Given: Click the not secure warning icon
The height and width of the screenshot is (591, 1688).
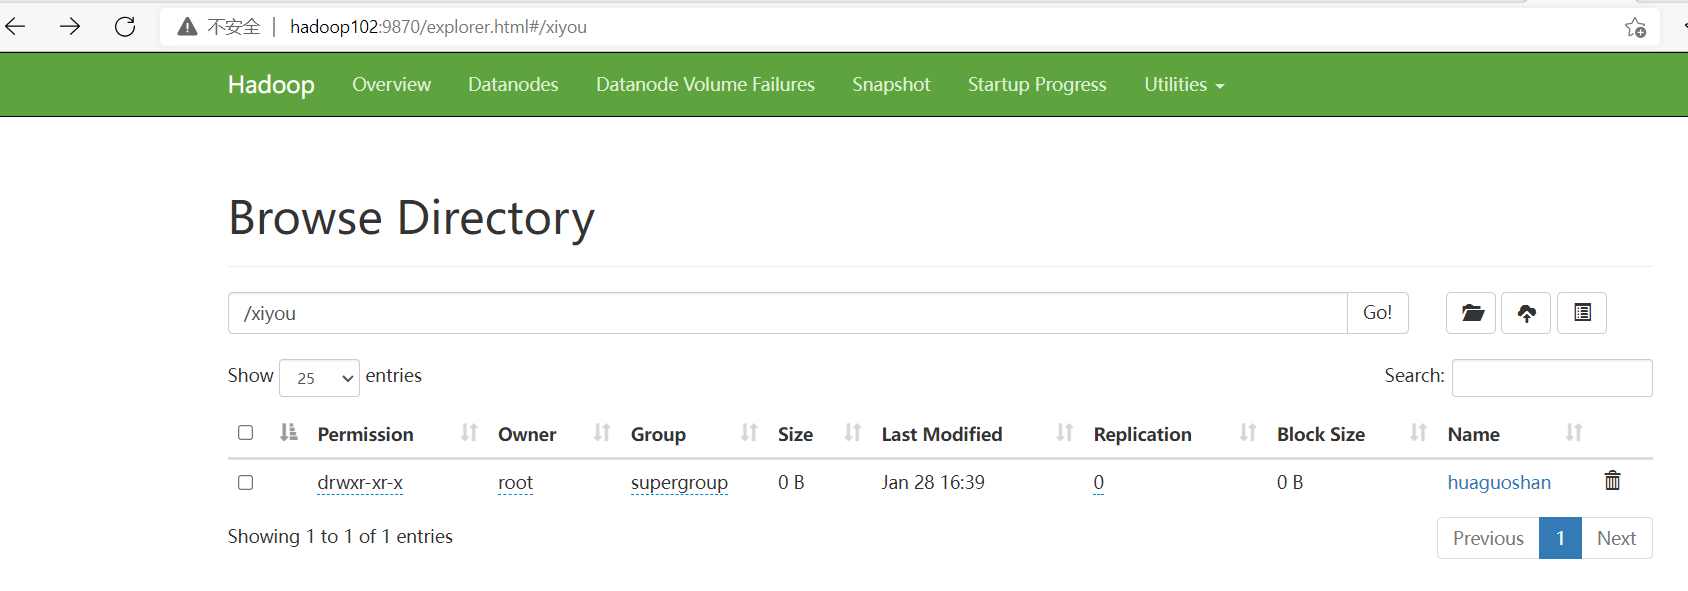Looking at the screenshot, I should pos(187,27).
